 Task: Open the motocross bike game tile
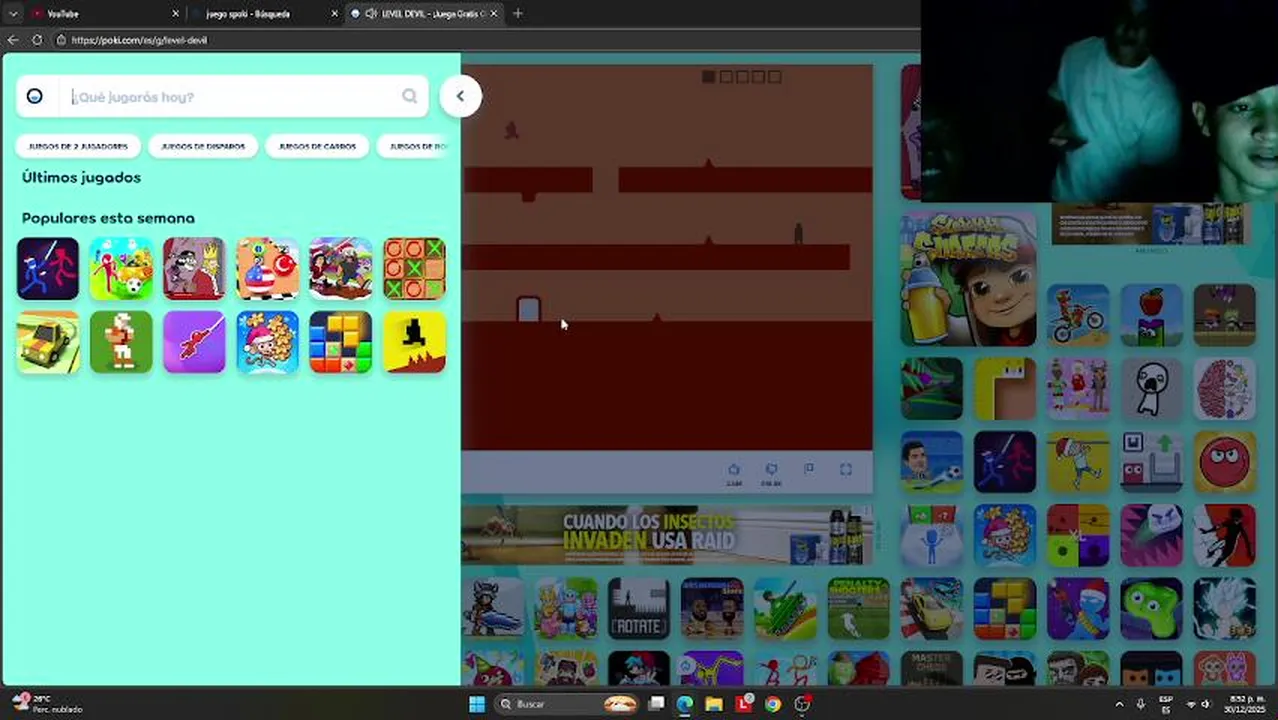[1078, 315]
